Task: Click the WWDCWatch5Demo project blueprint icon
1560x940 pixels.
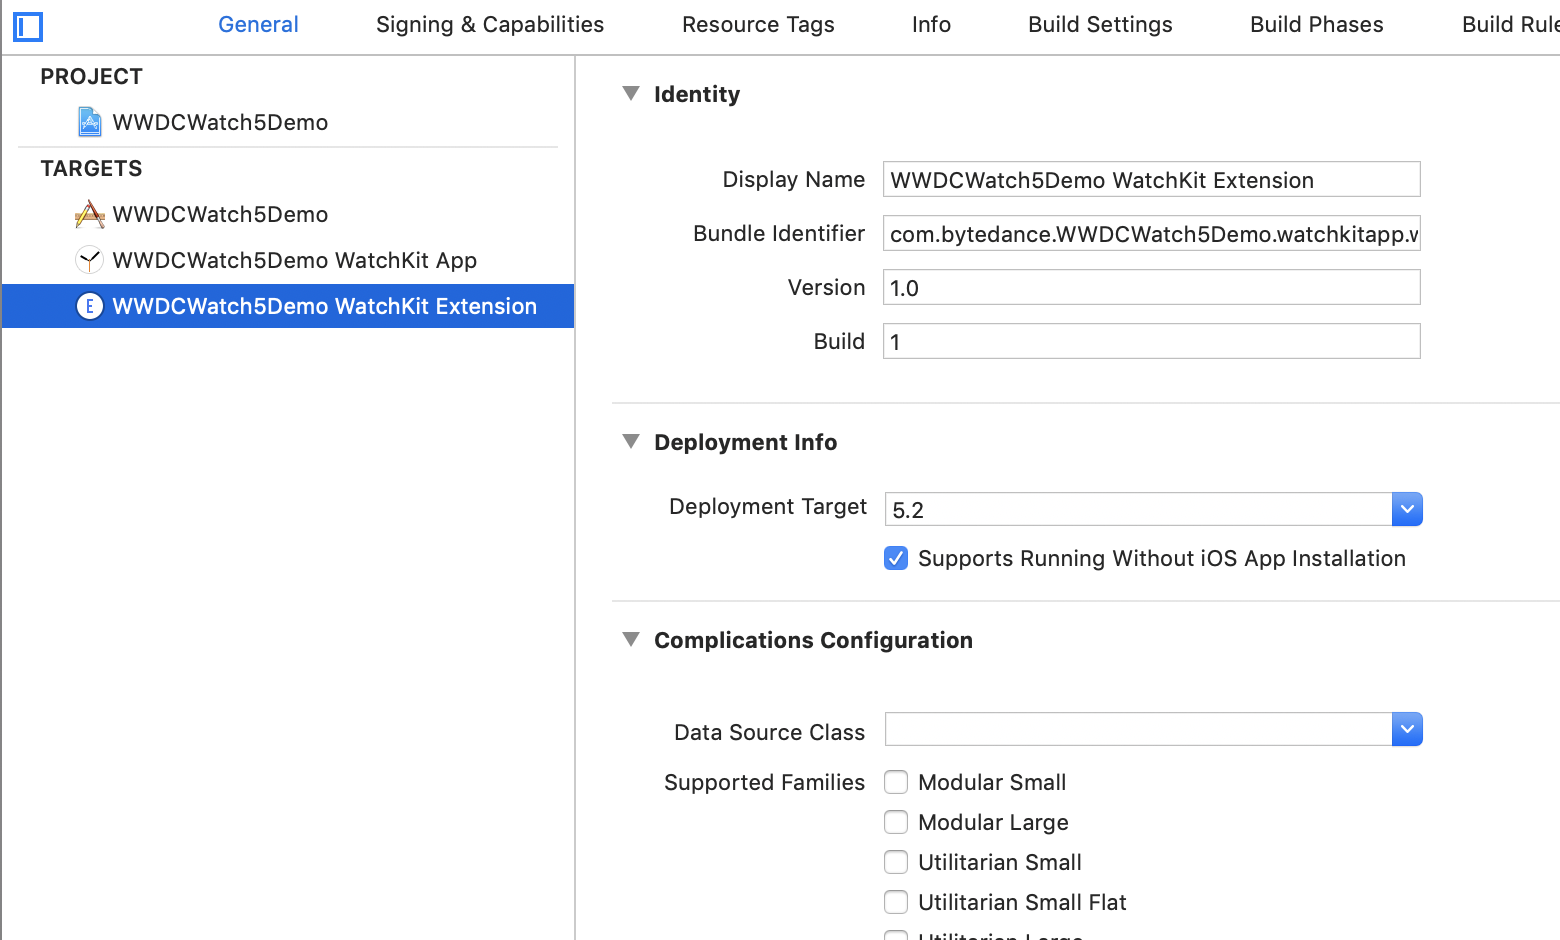Action: pos(90,122)
